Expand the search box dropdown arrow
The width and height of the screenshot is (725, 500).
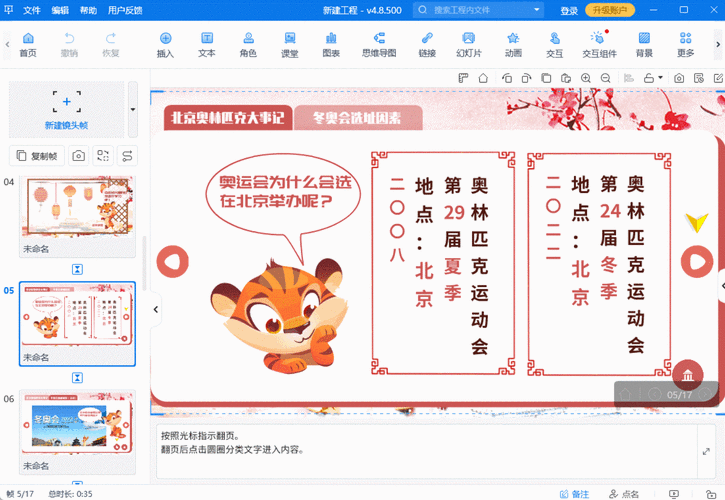537,10
